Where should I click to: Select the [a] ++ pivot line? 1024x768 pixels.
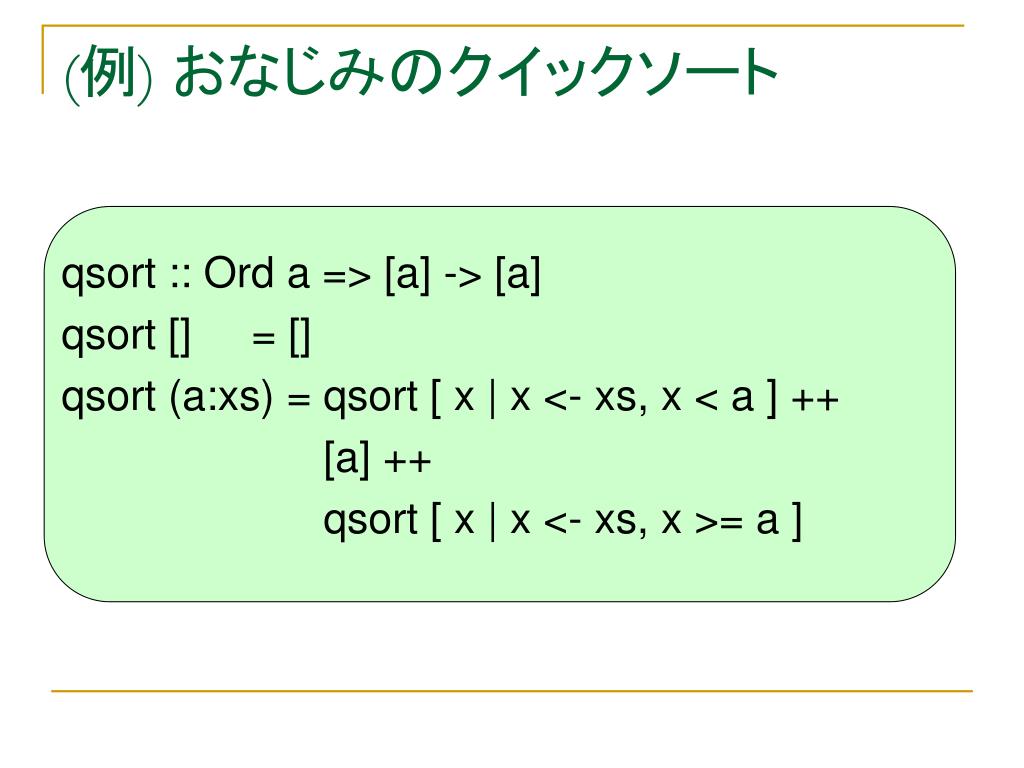[377, 460]
